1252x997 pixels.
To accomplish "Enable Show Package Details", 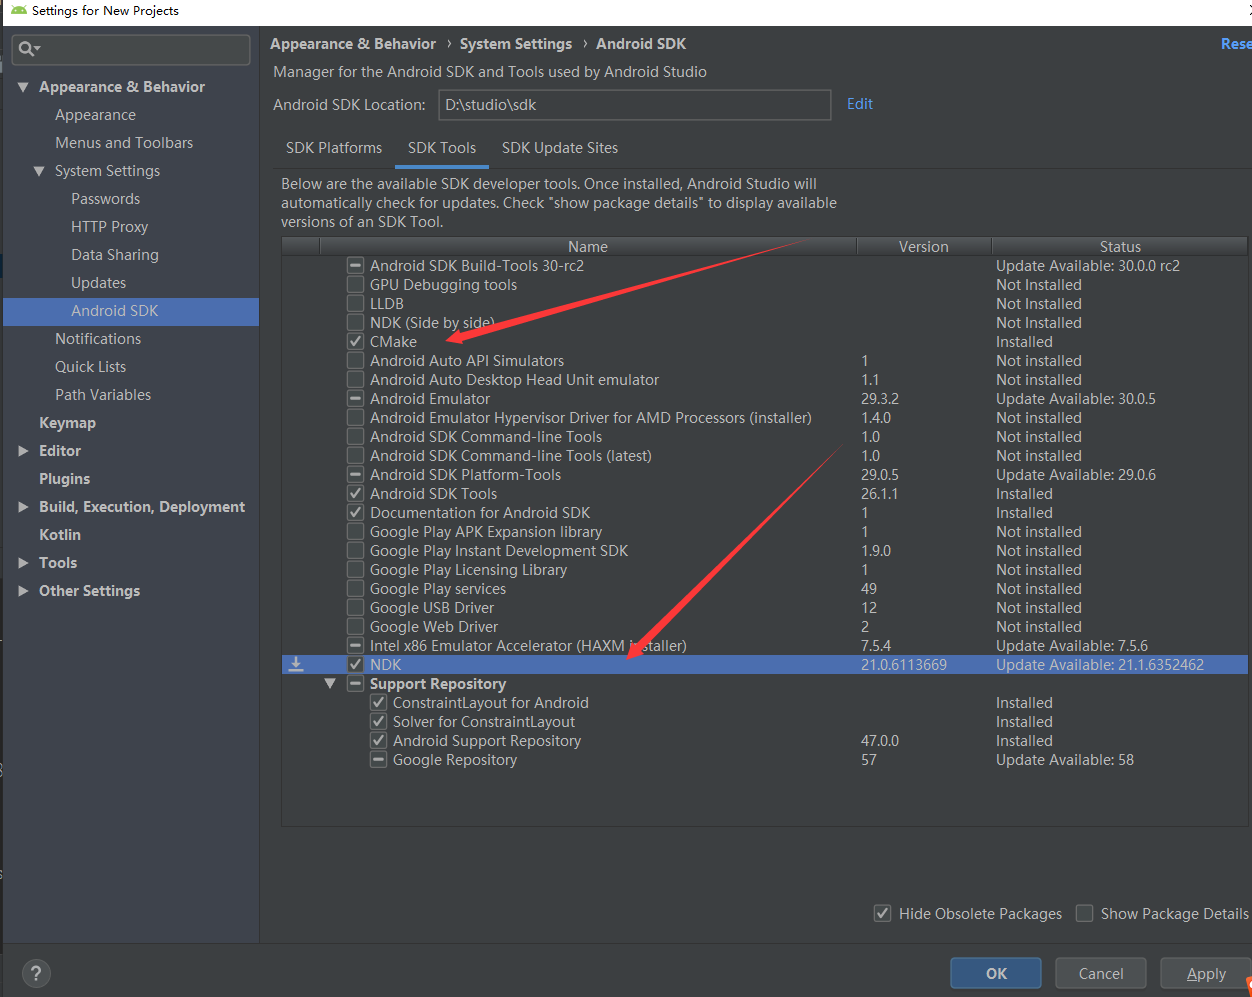I will coord(1084,913).
